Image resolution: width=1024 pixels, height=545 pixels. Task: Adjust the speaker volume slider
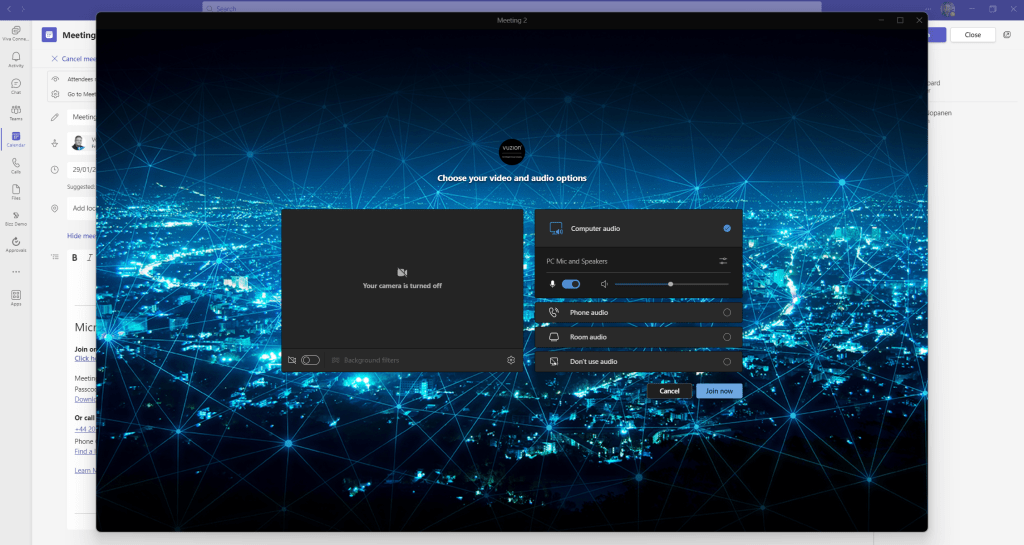pos(670,284)
